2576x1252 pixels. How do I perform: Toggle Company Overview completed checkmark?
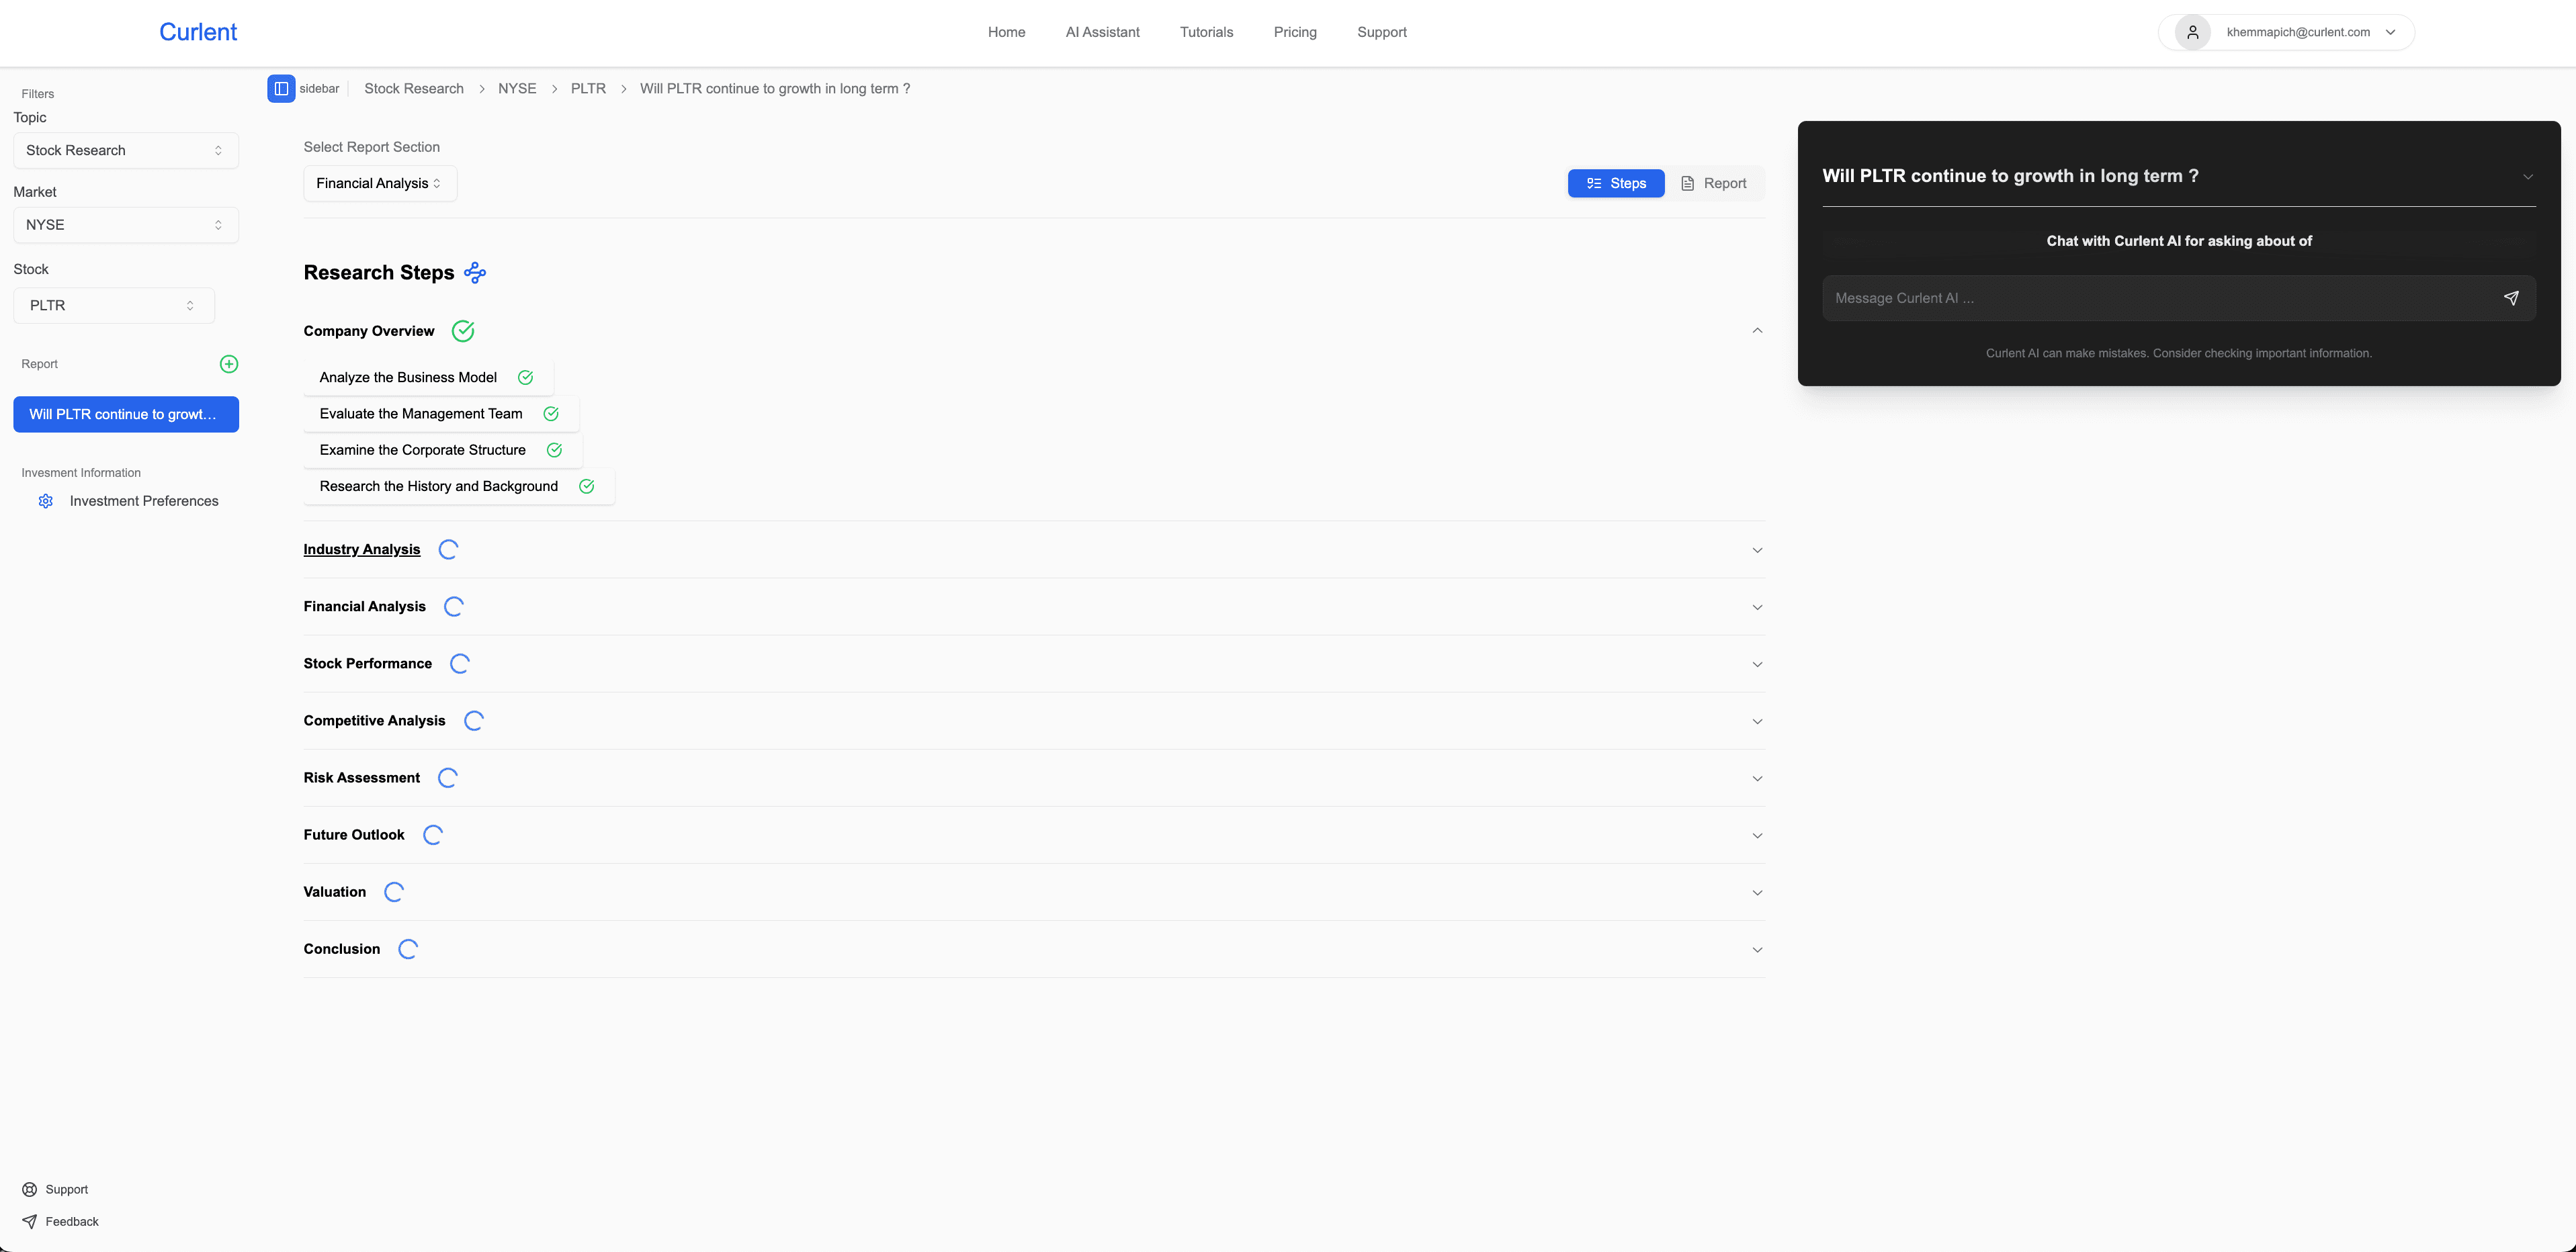tap(464, 330)
